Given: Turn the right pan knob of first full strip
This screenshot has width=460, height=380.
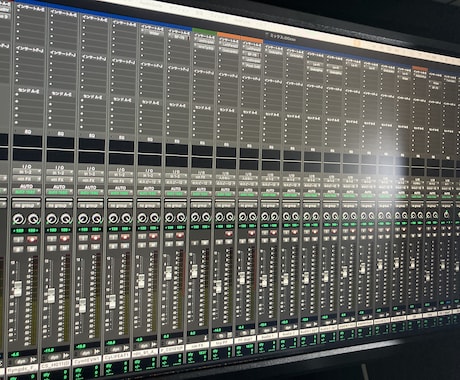Looking at the screenshot, I should (x=33, y=219).
